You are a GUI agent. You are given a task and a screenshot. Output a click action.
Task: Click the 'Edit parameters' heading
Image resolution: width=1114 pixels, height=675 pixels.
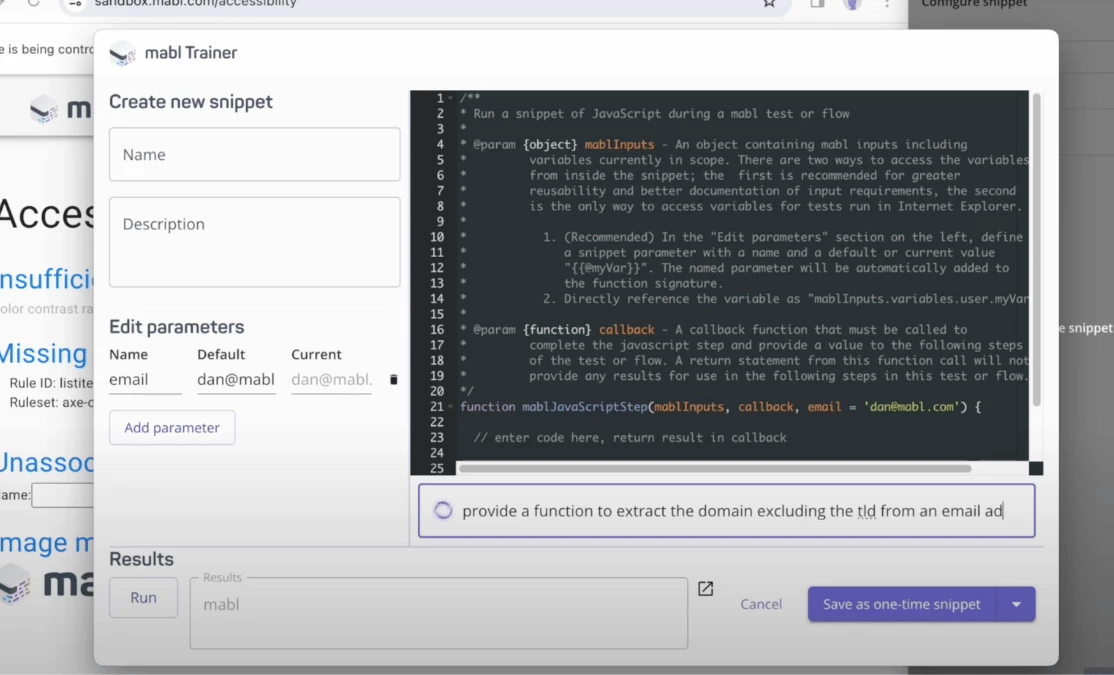coord(176,327)
